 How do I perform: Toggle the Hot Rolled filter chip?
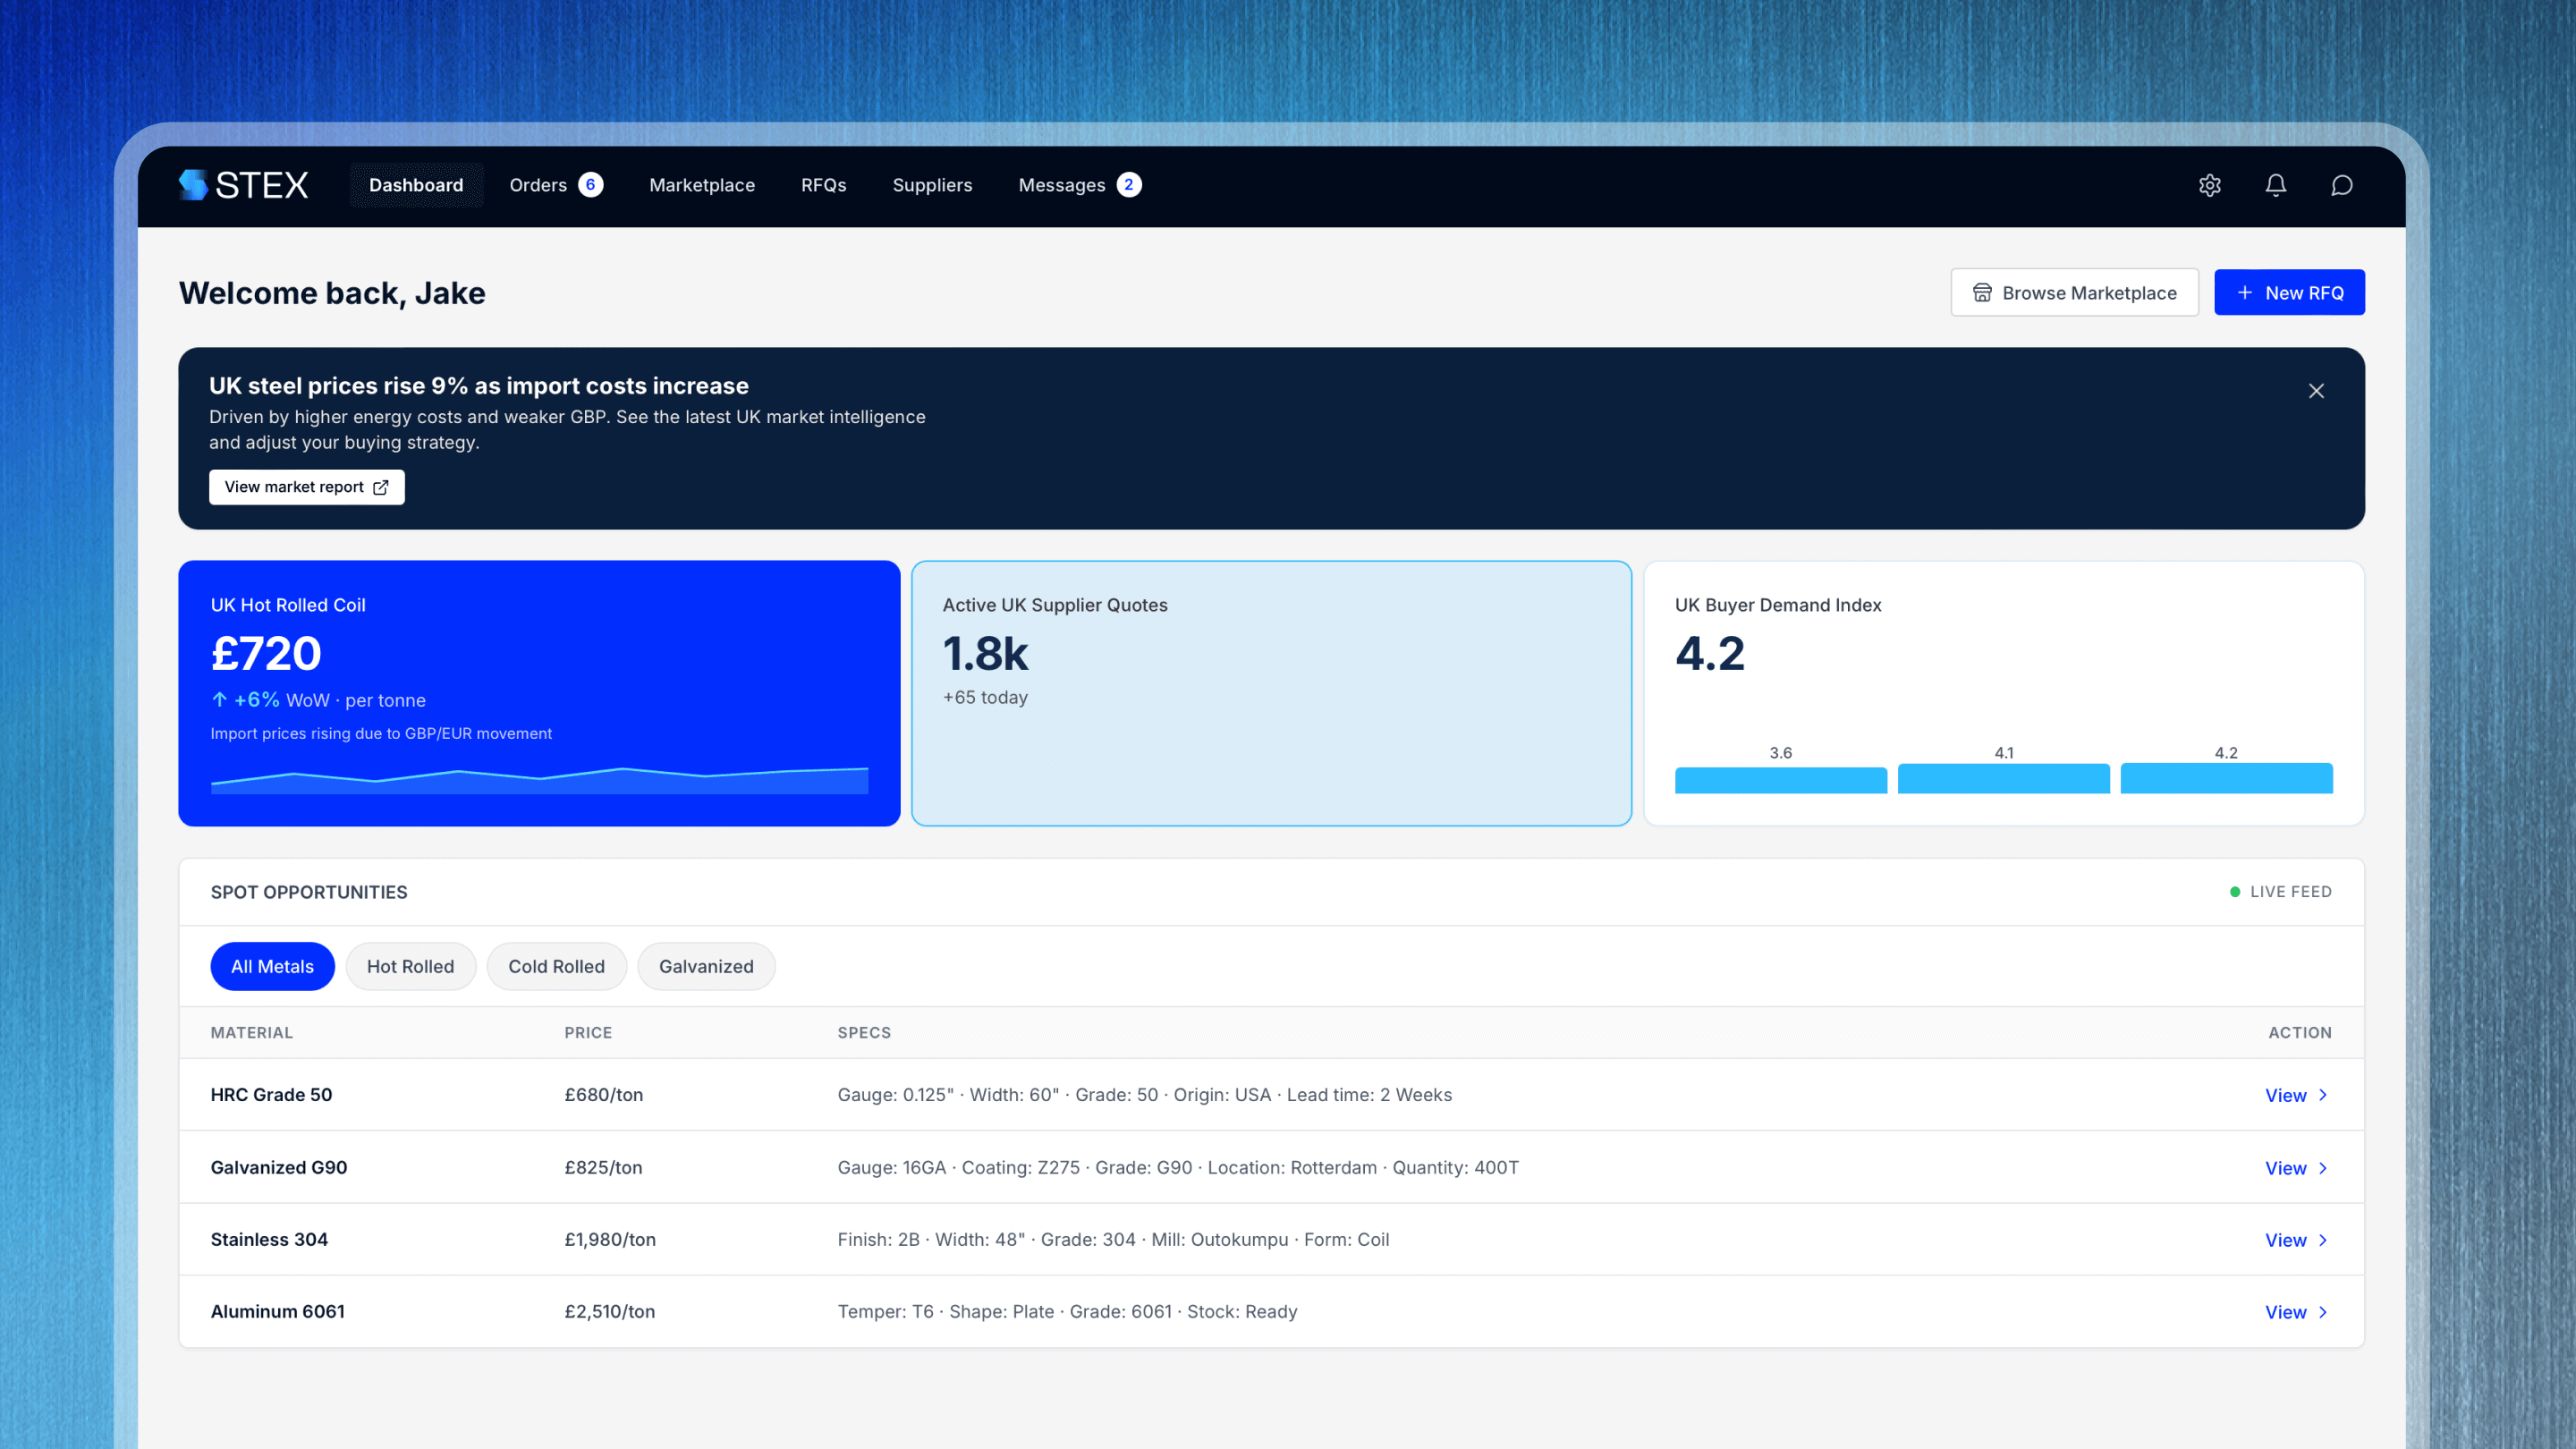click(410, 966)
